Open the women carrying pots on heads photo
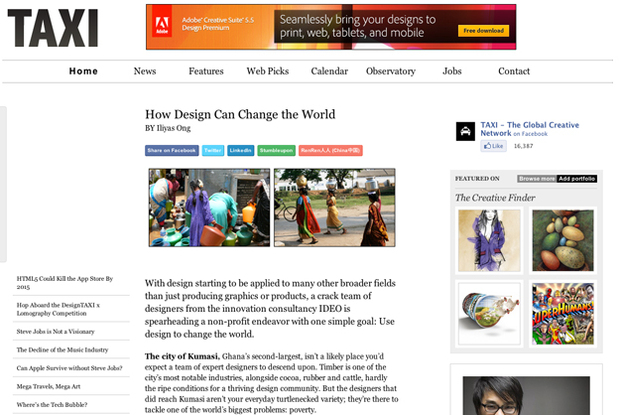The width and height of the screenshot is (620, 415). pos(335,208)
